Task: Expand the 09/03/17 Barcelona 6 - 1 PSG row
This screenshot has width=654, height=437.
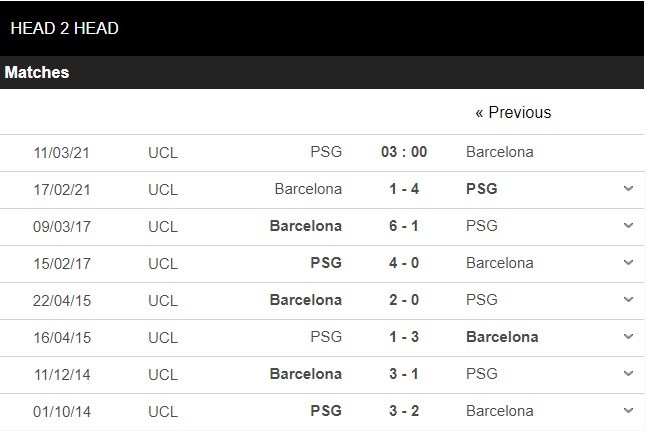Action: [628, 226]
